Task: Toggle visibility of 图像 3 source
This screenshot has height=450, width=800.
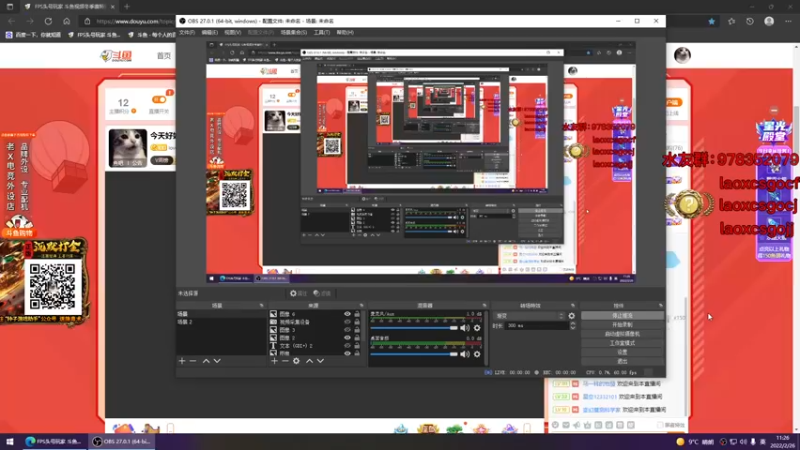Action: [x=347, y=330]
